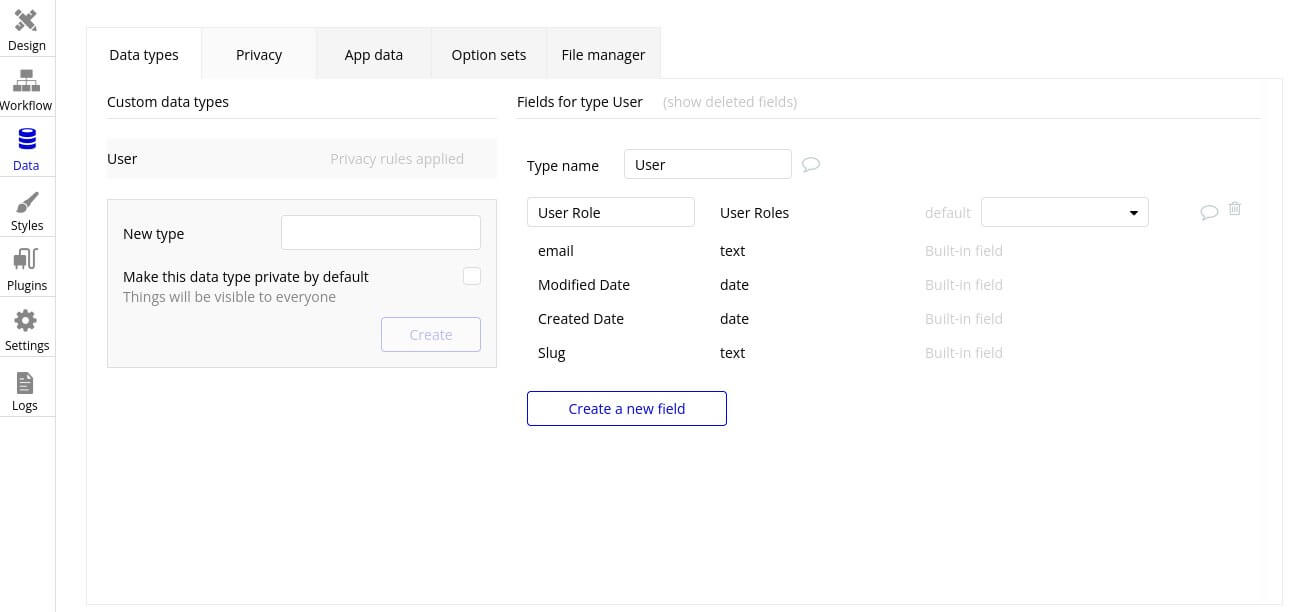Delete the User Role field with trash icon
Screen dimensions: 1289x612
click(x=1235, y=209)
